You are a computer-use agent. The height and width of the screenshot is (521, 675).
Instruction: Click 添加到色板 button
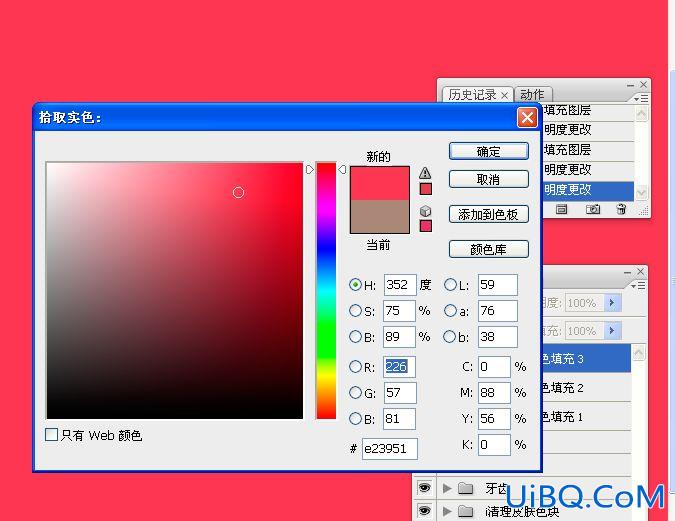click(x=489, y=214)
